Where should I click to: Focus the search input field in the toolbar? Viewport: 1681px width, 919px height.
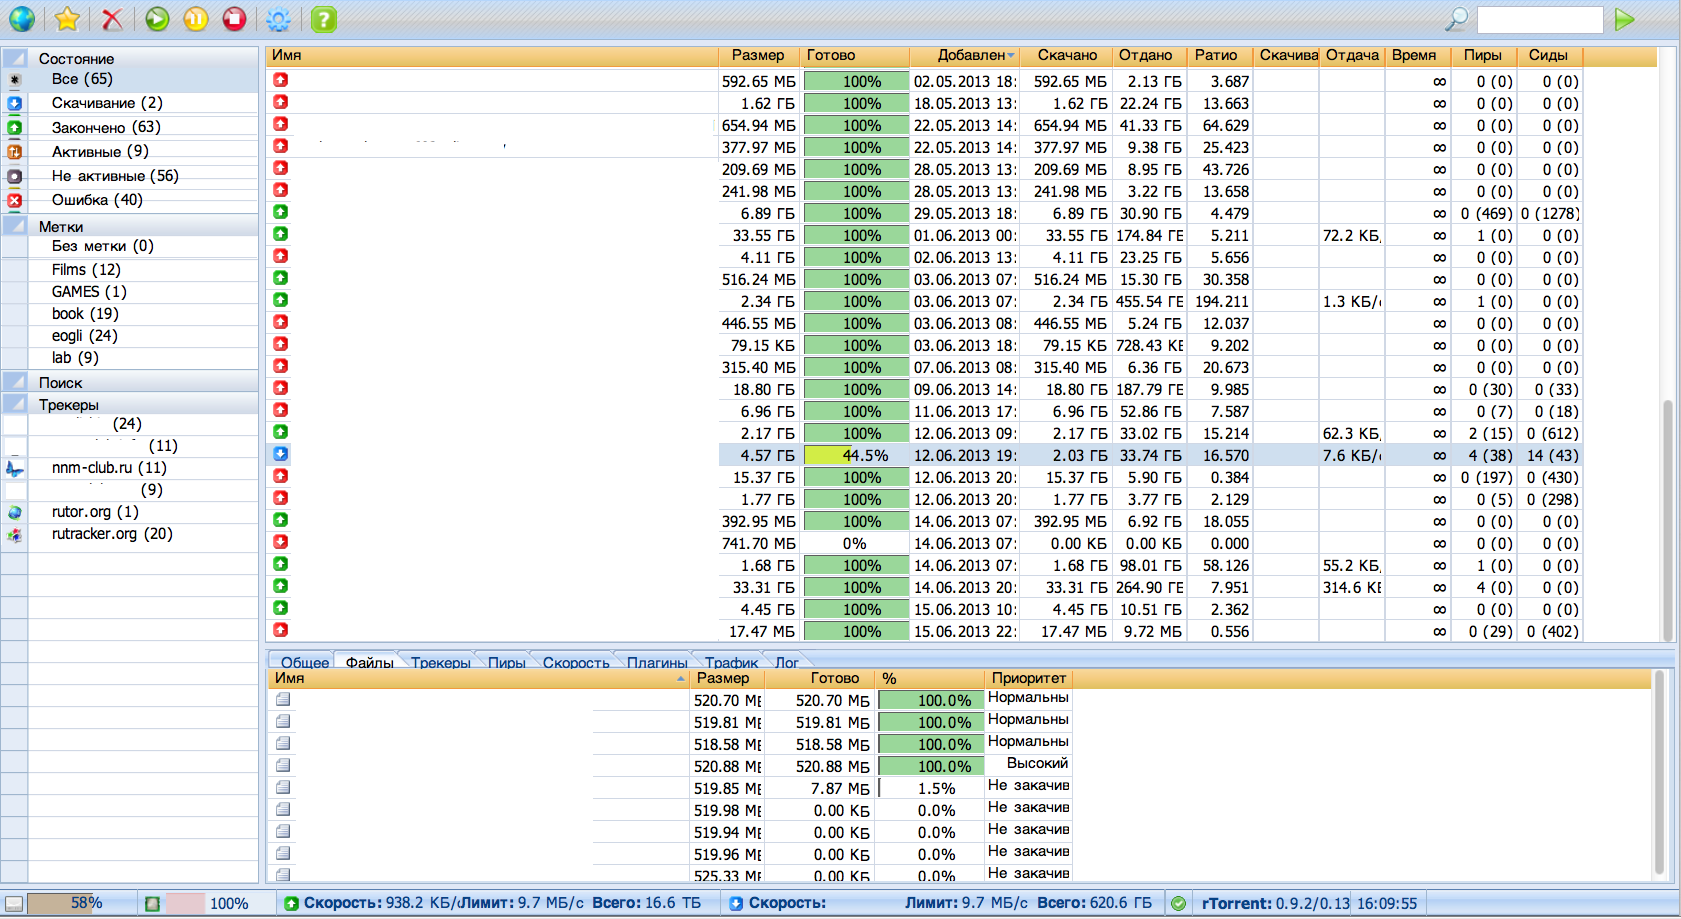point(1540,19)
